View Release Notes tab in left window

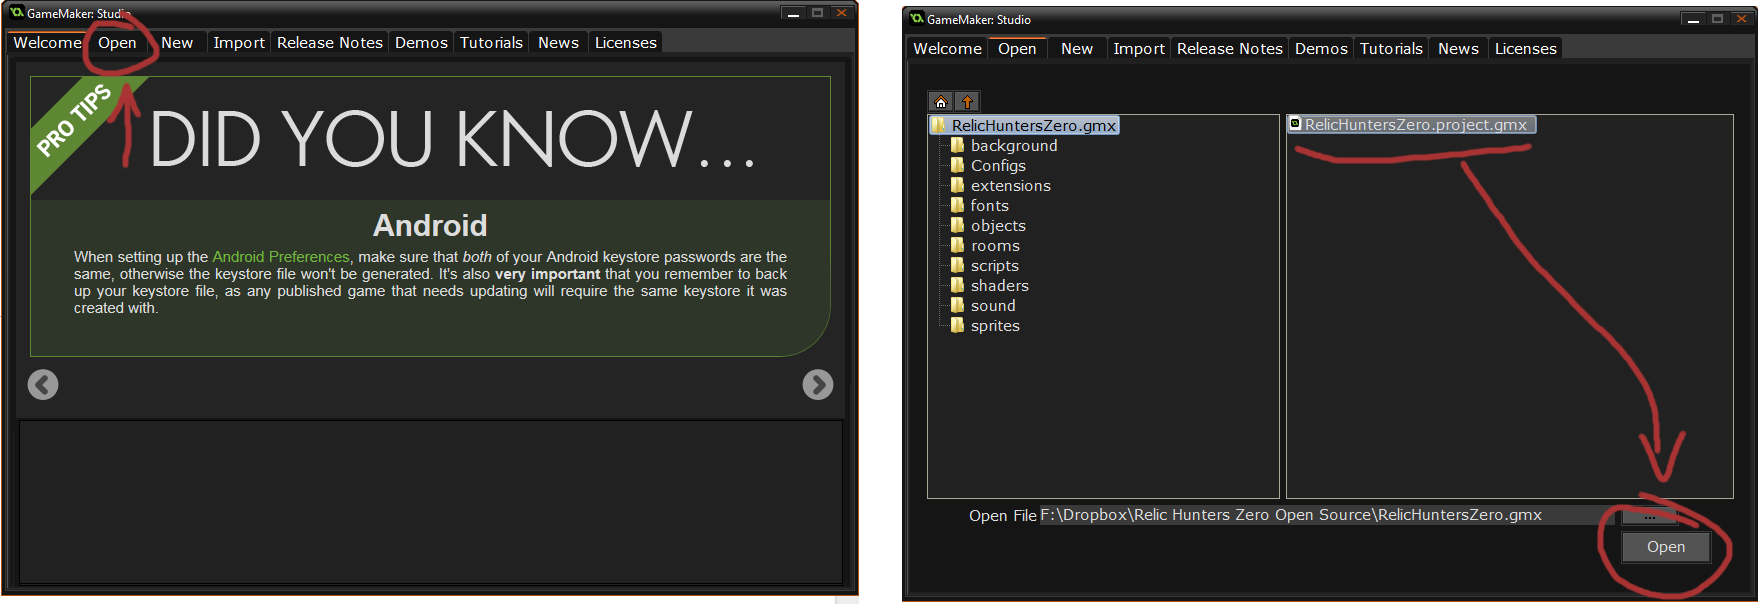click(x=329, y=42)
